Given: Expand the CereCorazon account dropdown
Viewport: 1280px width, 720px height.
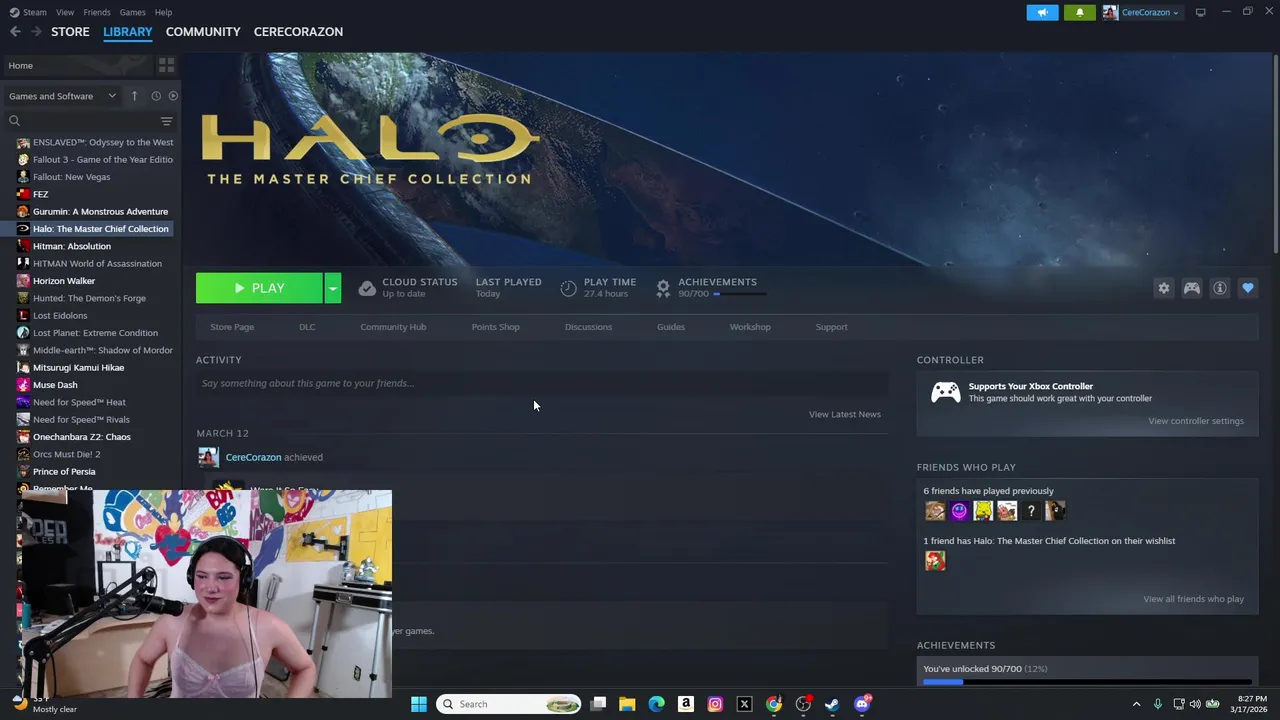Looking at the screenshot, I should (x=1142, y=12).
